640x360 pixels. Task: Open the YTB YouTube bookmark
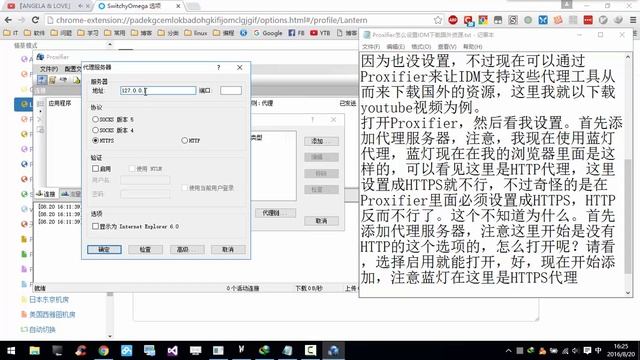click(x=320, y=33)
